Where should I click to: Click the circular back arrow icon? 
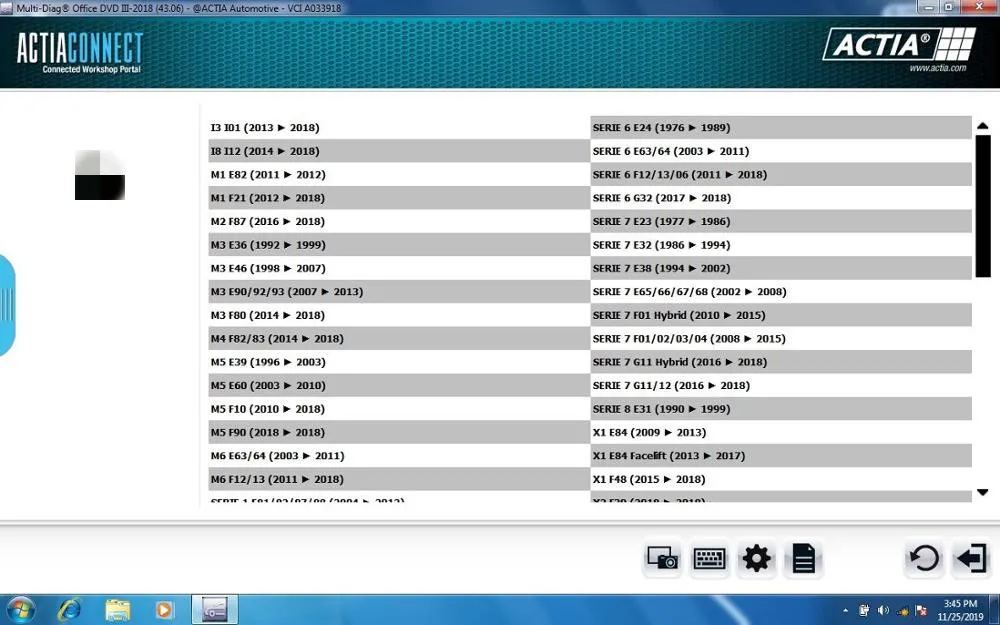click(x=924, y=559)
